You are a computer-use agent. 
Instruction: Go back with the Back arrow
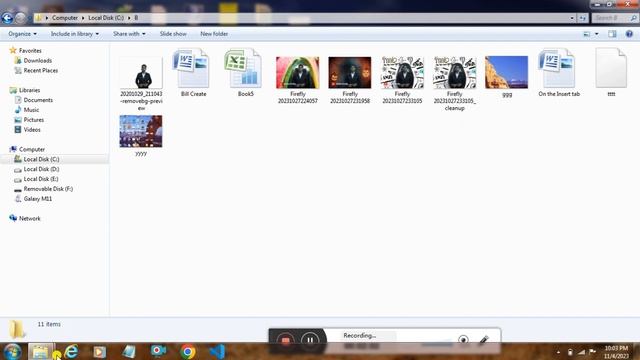point(7,18)
